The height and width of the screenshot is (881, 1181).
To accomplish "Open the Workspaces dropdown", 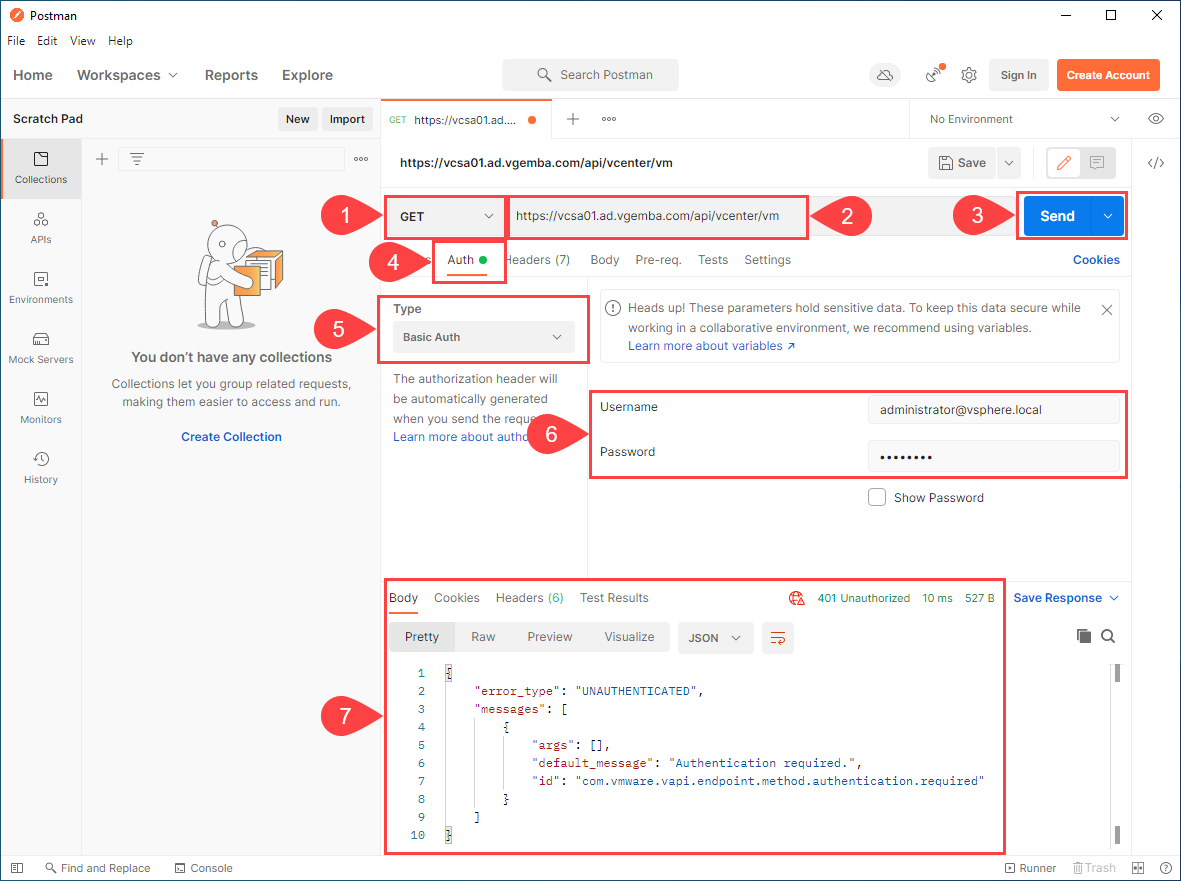I will (127, 75).
